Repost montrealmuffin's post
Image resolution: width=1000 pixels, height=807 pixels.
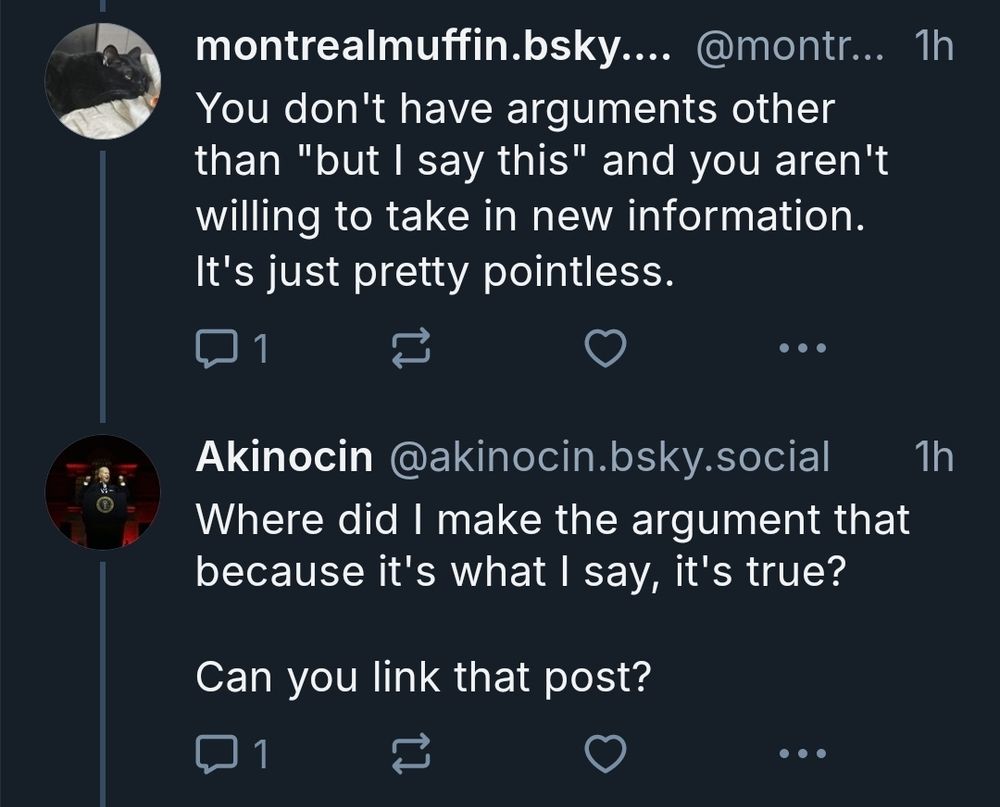(409, 348)
